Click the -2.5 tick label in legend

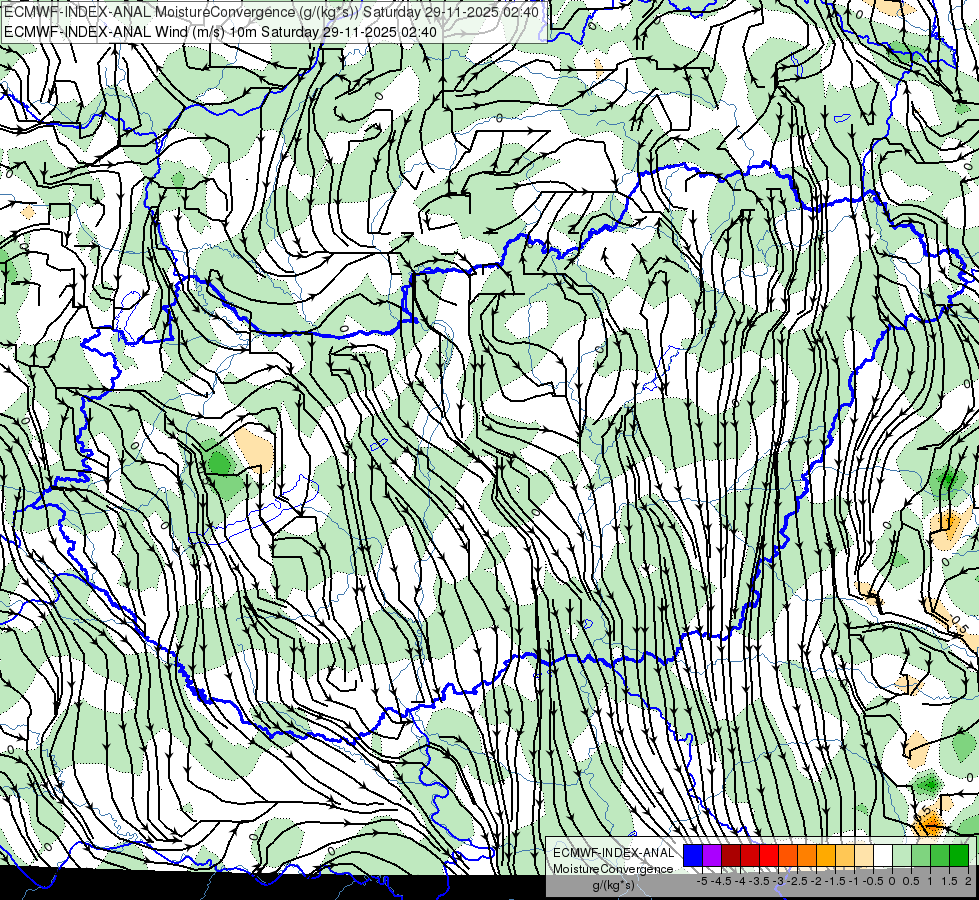point(797,881)
